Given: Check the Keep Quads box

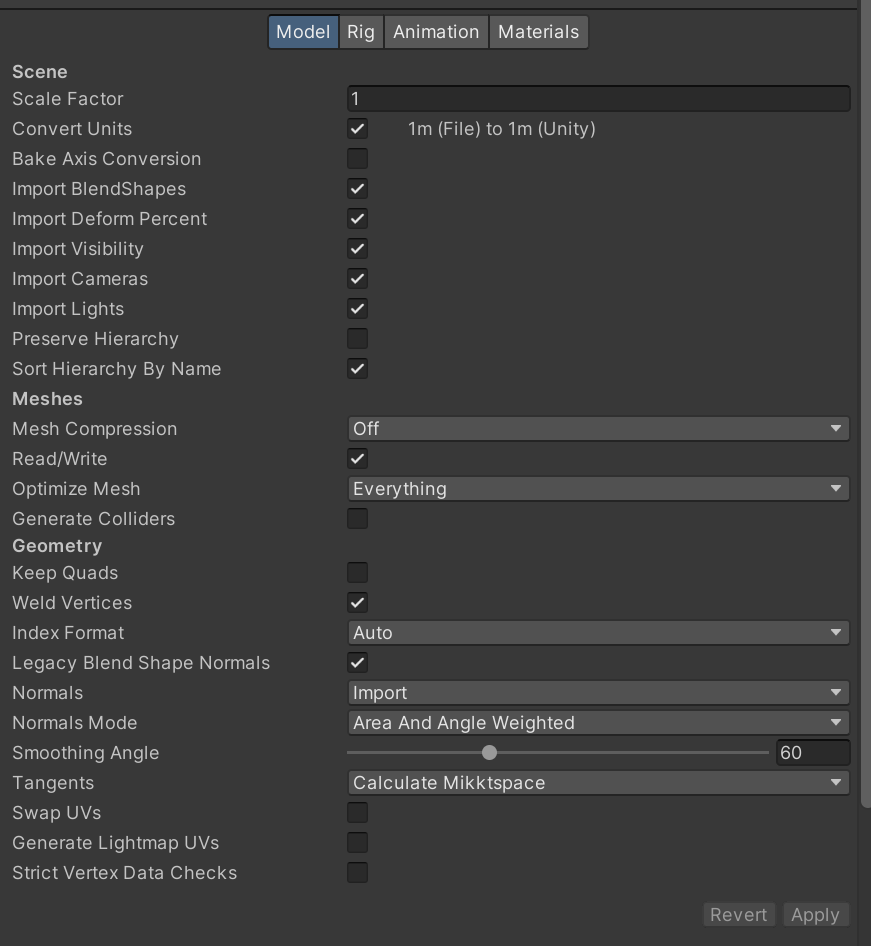Looking at the screenshot, I should coord(357,573).
